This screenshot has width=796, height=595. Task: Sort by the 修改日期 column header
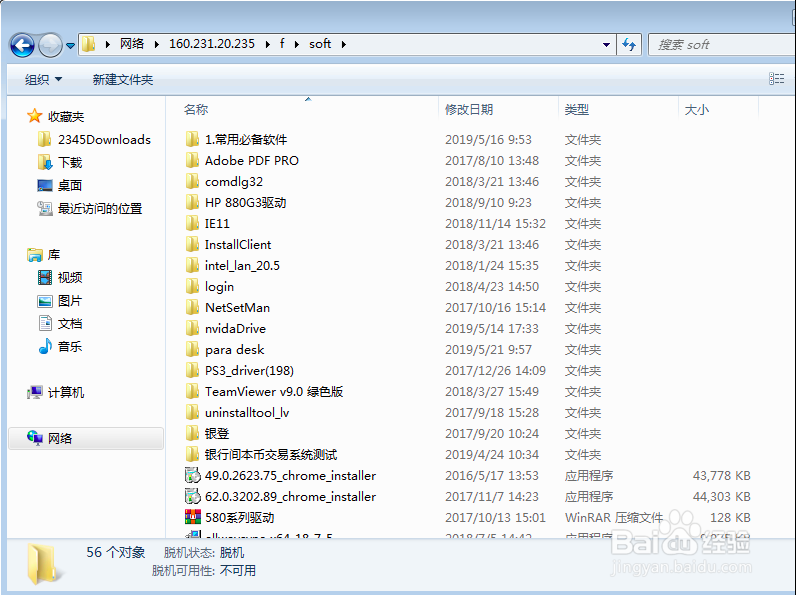[469, 109]
